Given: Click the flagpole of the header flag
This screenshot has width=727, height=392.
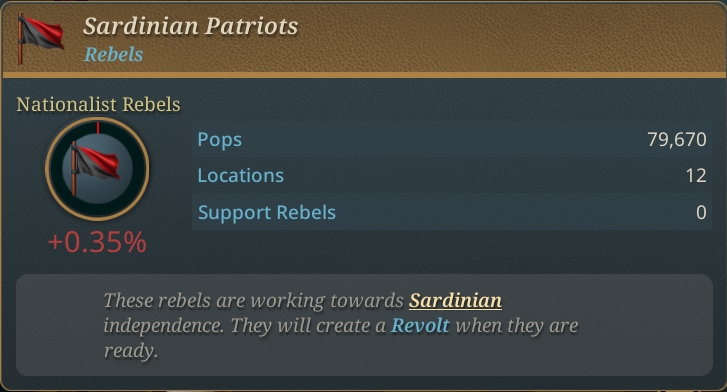Looking at the screenshot, I should [20, 39].
